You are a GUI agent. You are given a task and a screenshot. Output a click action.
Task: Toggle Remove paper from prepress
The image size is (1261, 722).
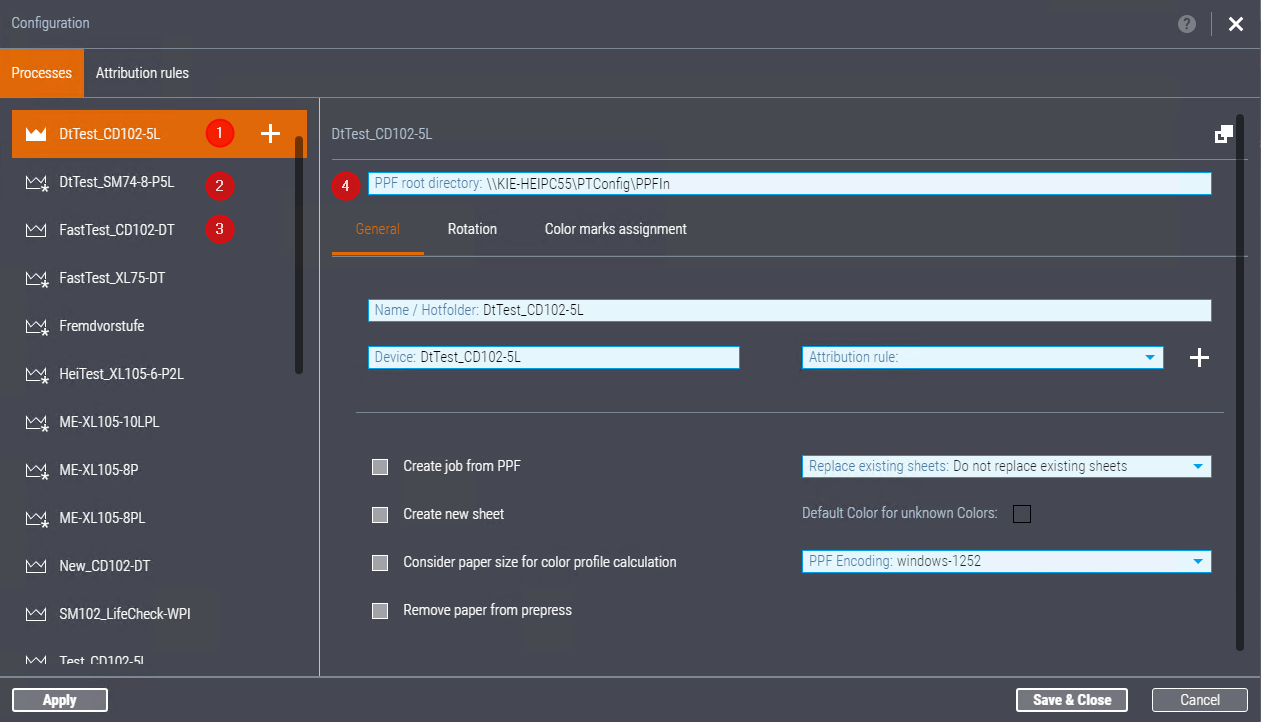tap(380, 610)
